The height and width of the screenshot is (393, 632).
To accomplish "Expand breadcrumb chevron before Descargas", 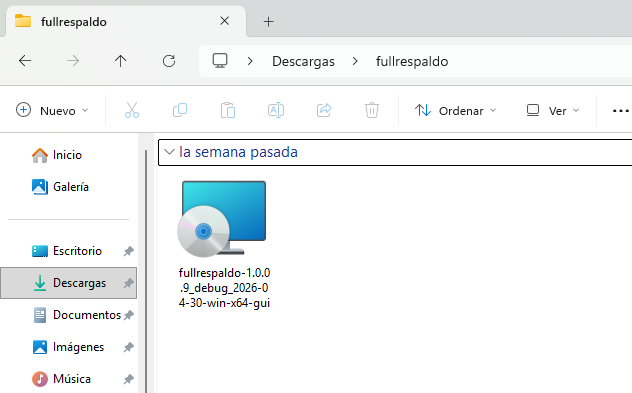I will coord(250,61).
